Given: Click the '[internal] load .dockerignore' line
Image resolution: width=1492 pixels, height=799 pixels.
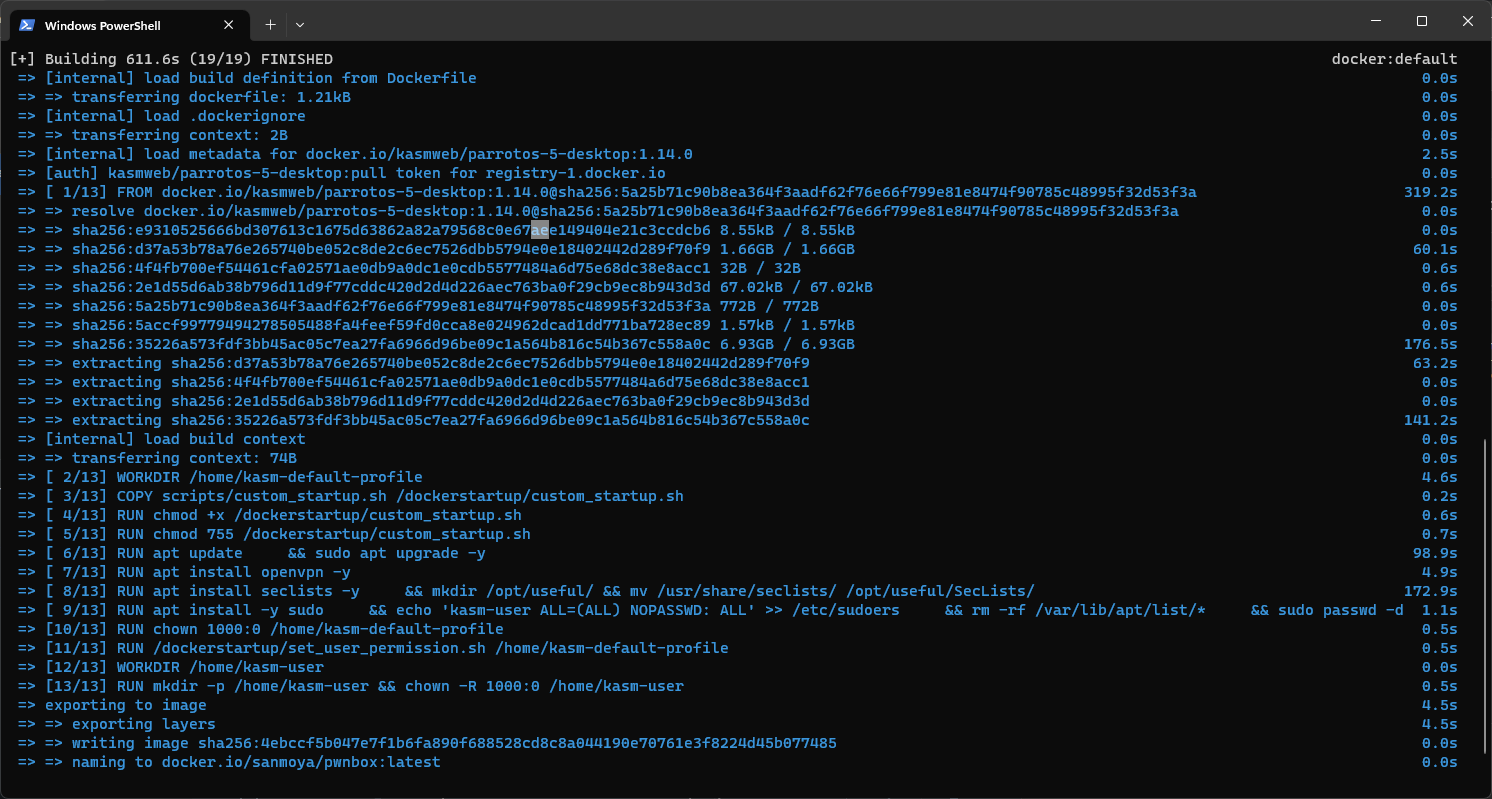Looking at the screenshot, I should tap(162, 116).
